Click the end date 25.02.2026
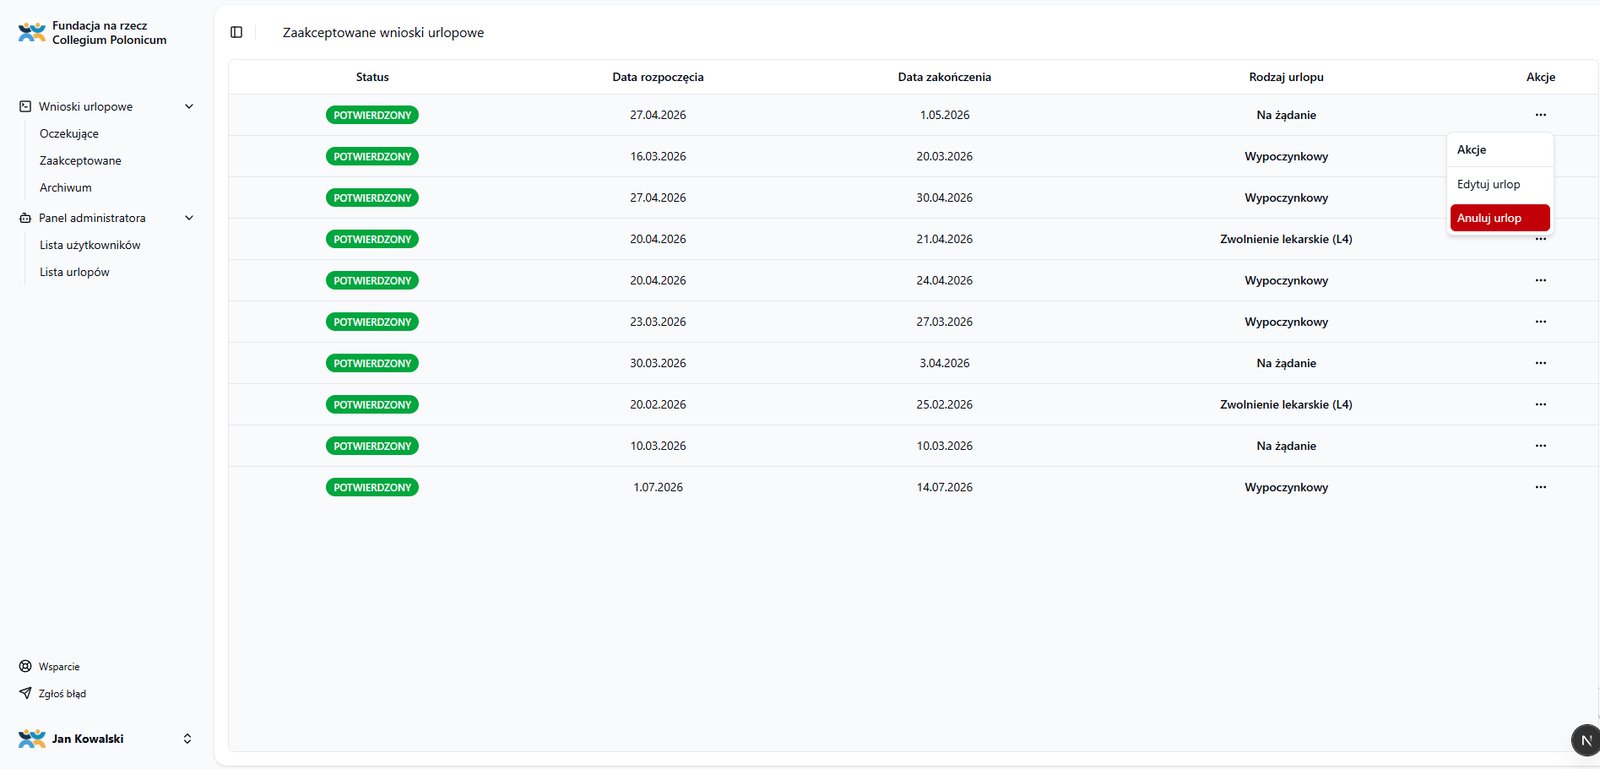Screen dimensions: 1600x769 coord(944,405)
